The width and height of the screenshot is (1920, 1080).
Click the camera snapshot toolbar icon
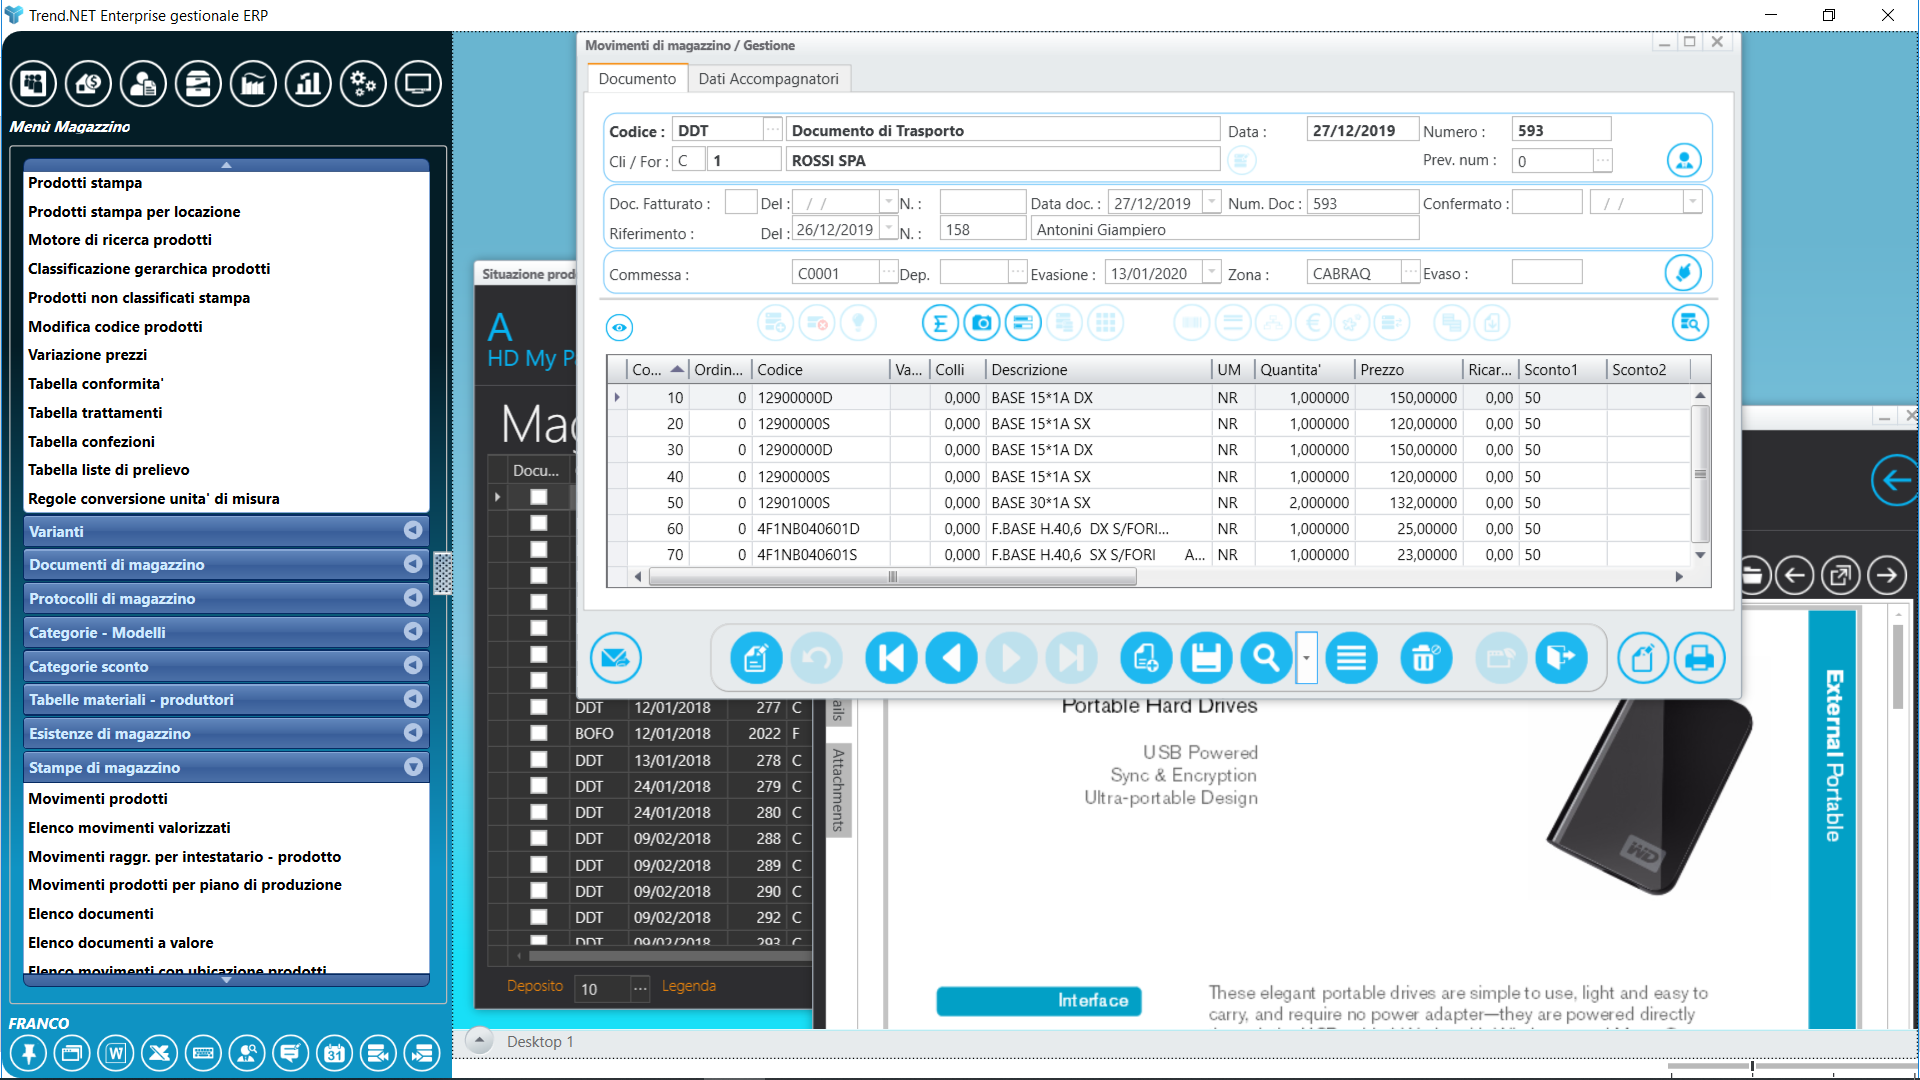click(982, 323)
